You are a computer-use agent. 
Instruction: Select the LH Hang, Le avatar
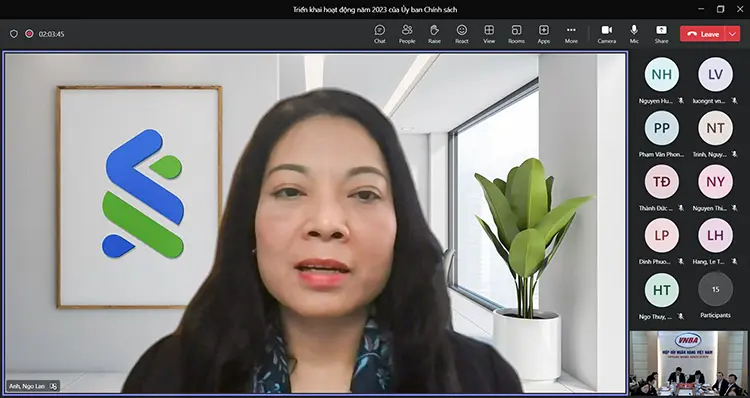(715, 235)
